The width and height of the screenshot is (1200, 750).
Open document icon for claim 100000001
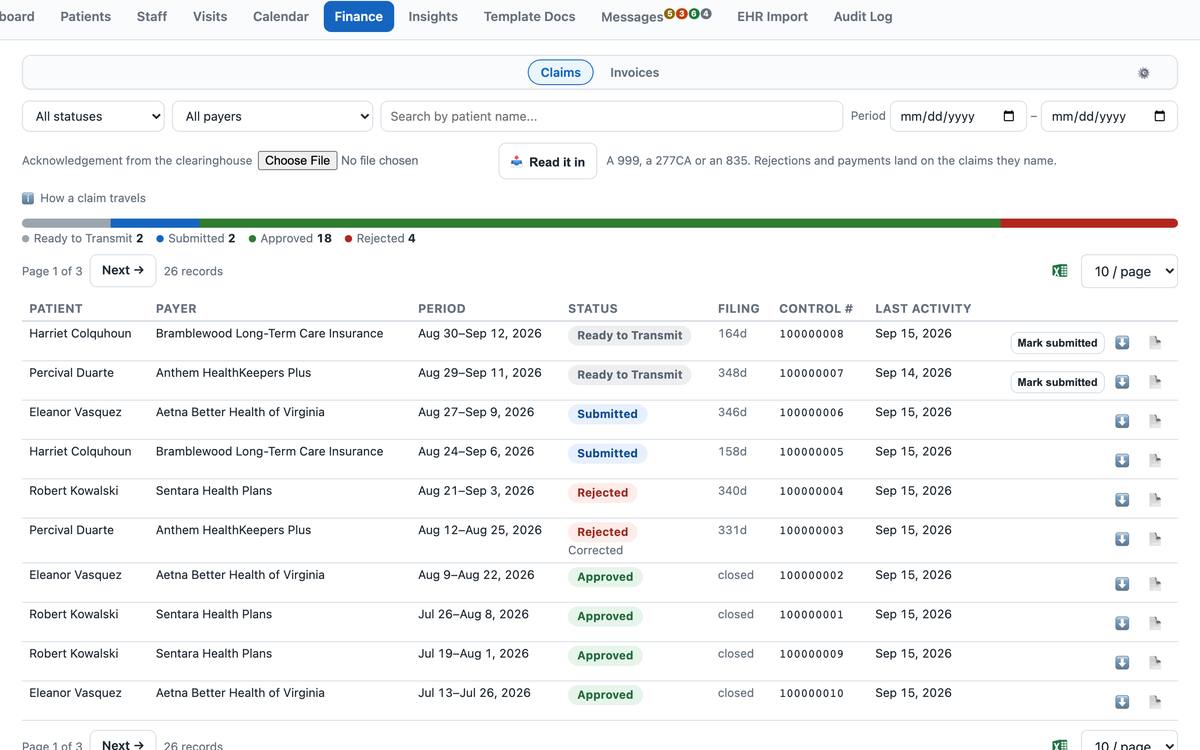tap(1155, 623)
